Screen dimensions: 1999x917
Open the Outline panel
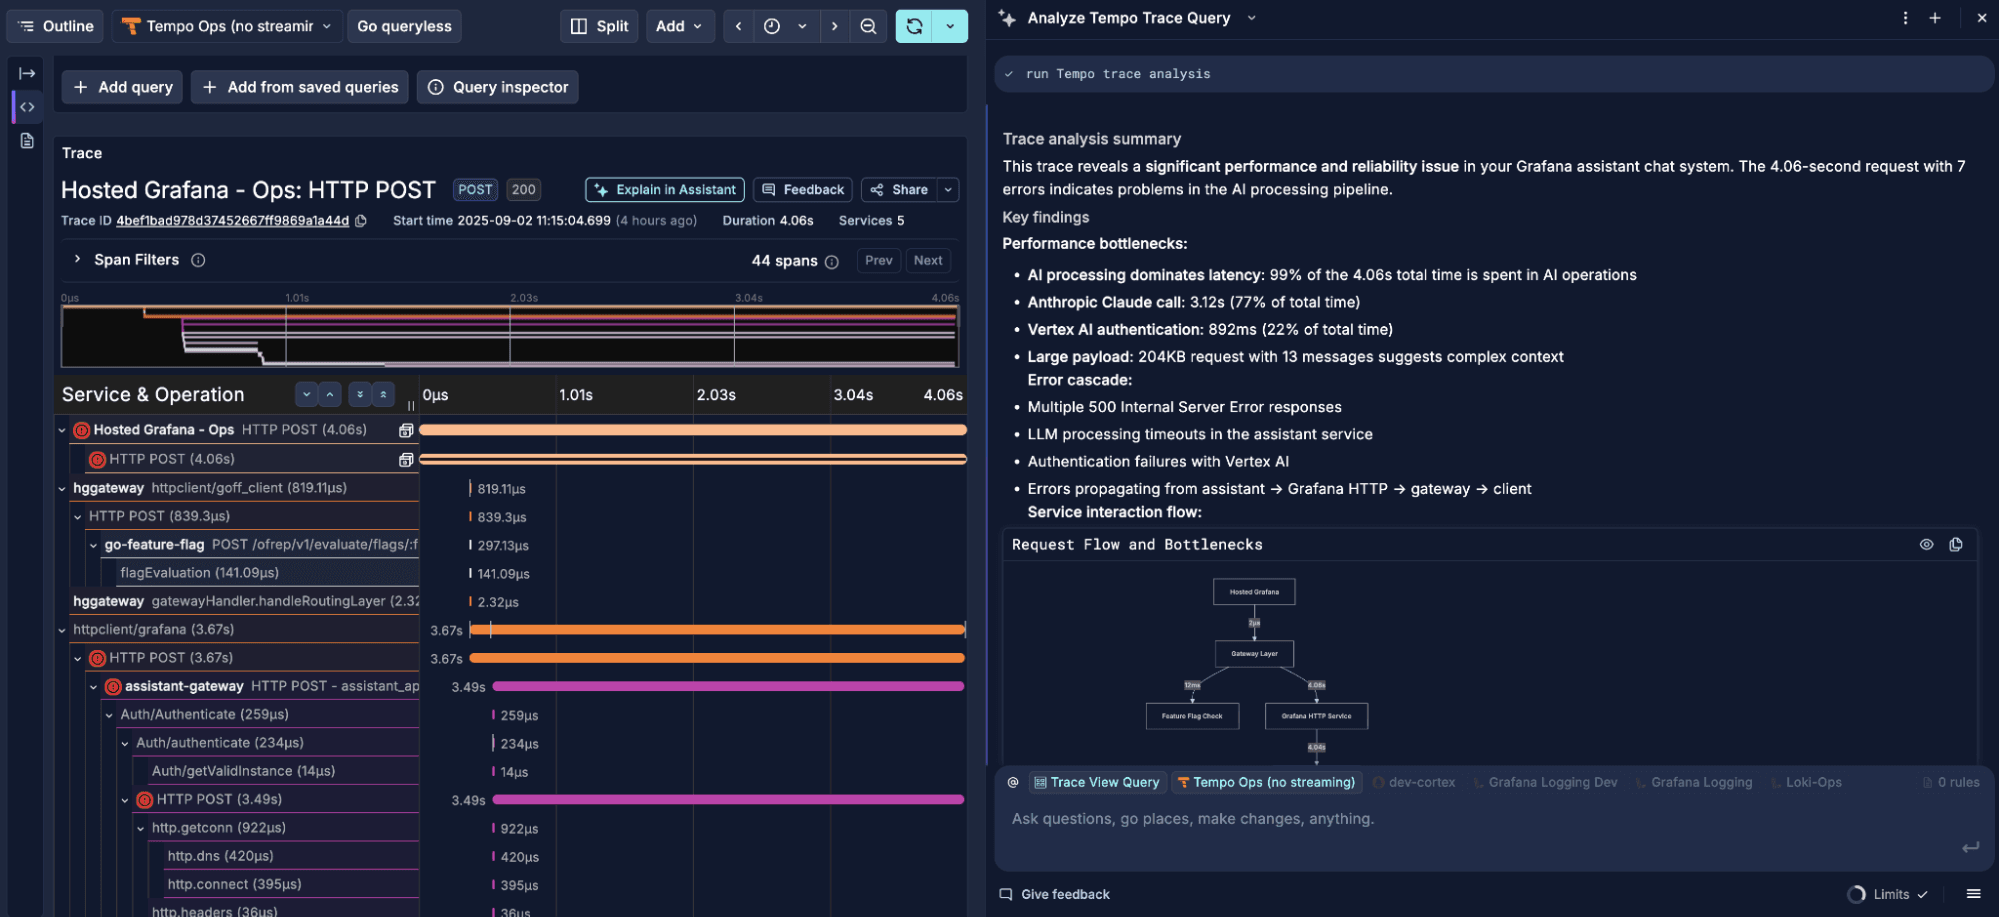coord(55,26)
